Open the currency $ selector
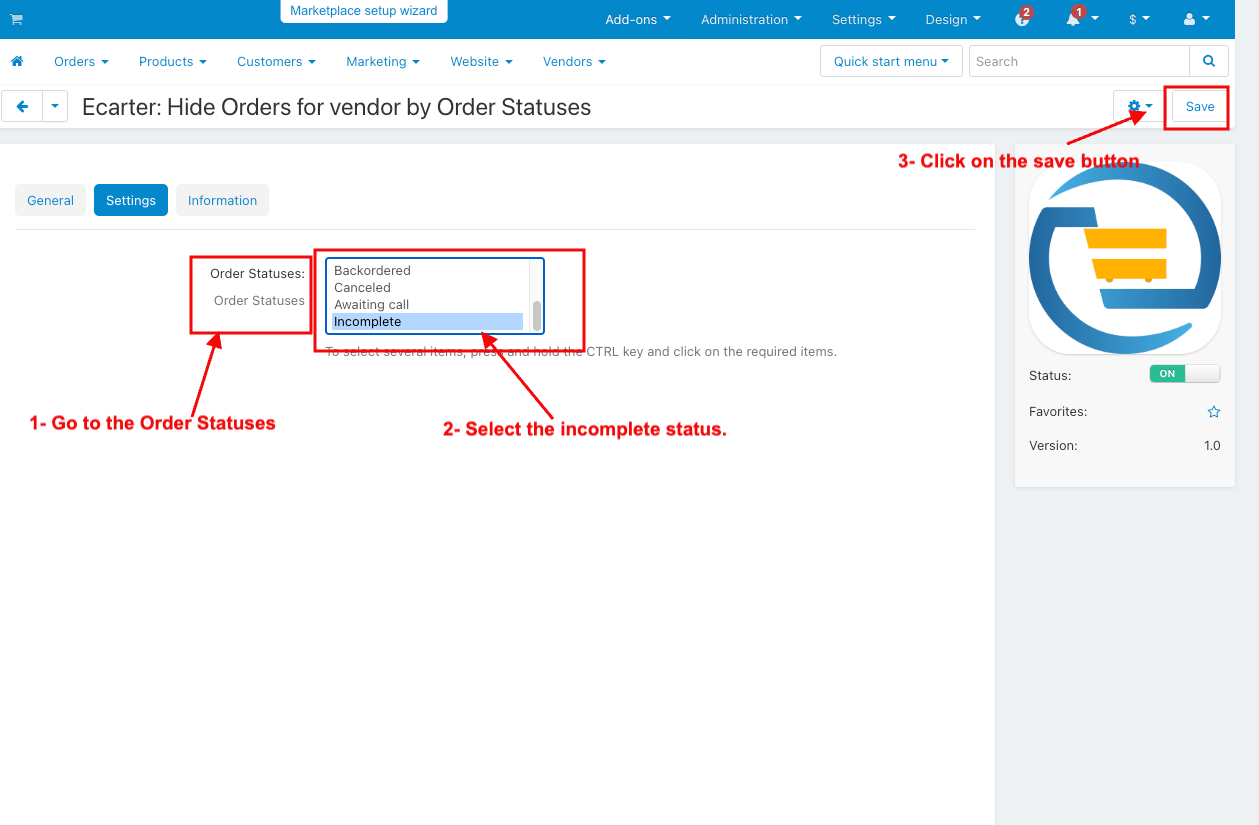1259x825 pixels. [1139, 19]
